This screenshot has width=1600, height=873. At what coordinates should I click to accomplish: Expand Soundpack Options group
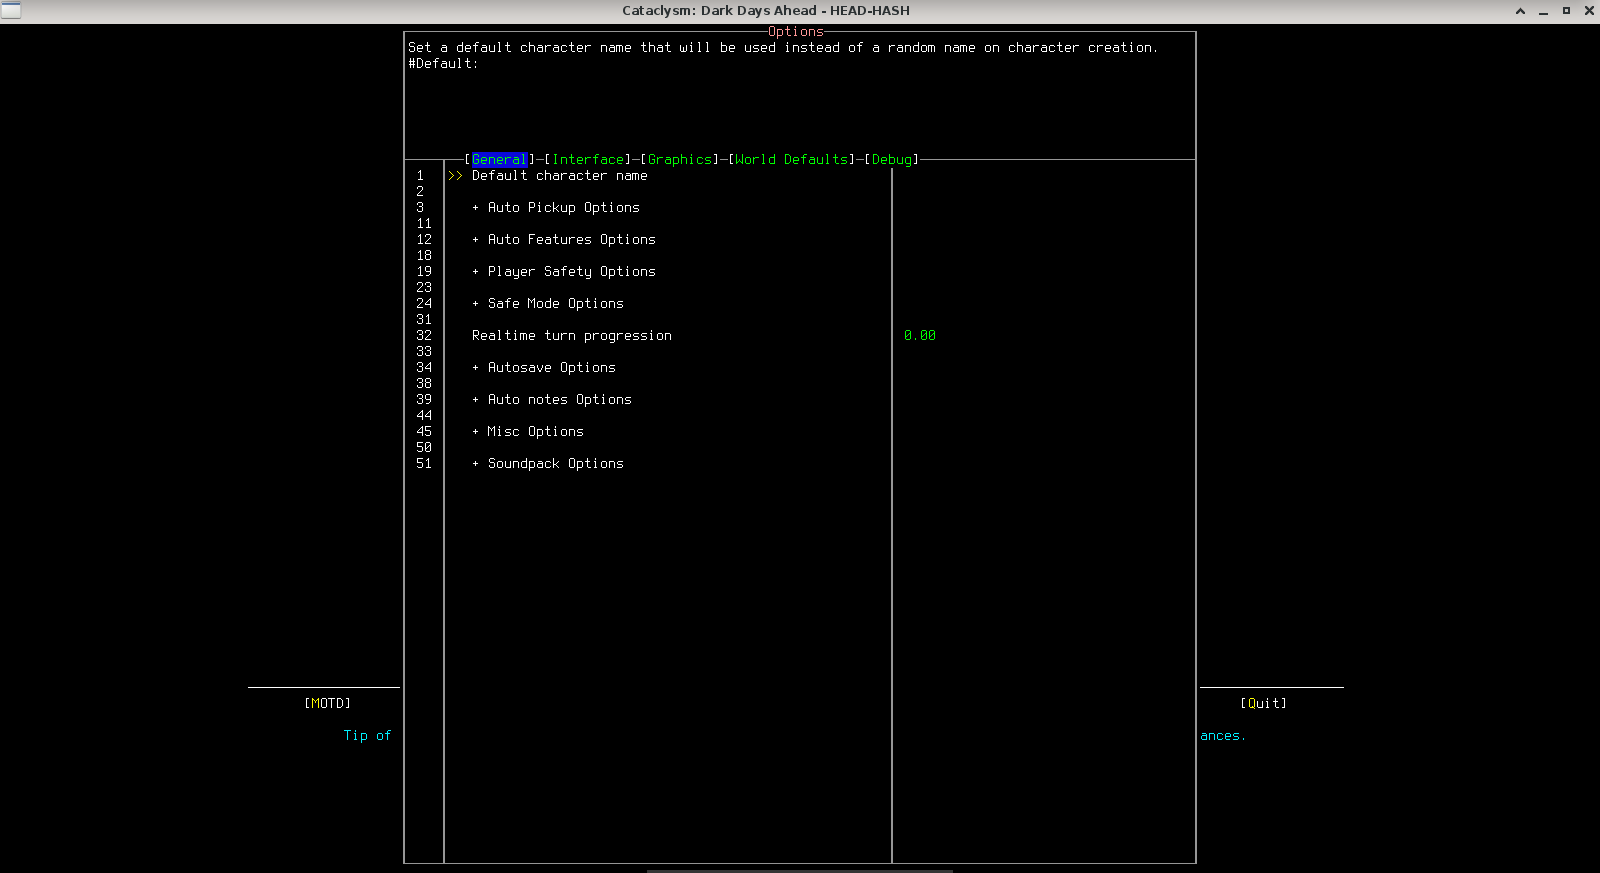(x=554, y=464)
